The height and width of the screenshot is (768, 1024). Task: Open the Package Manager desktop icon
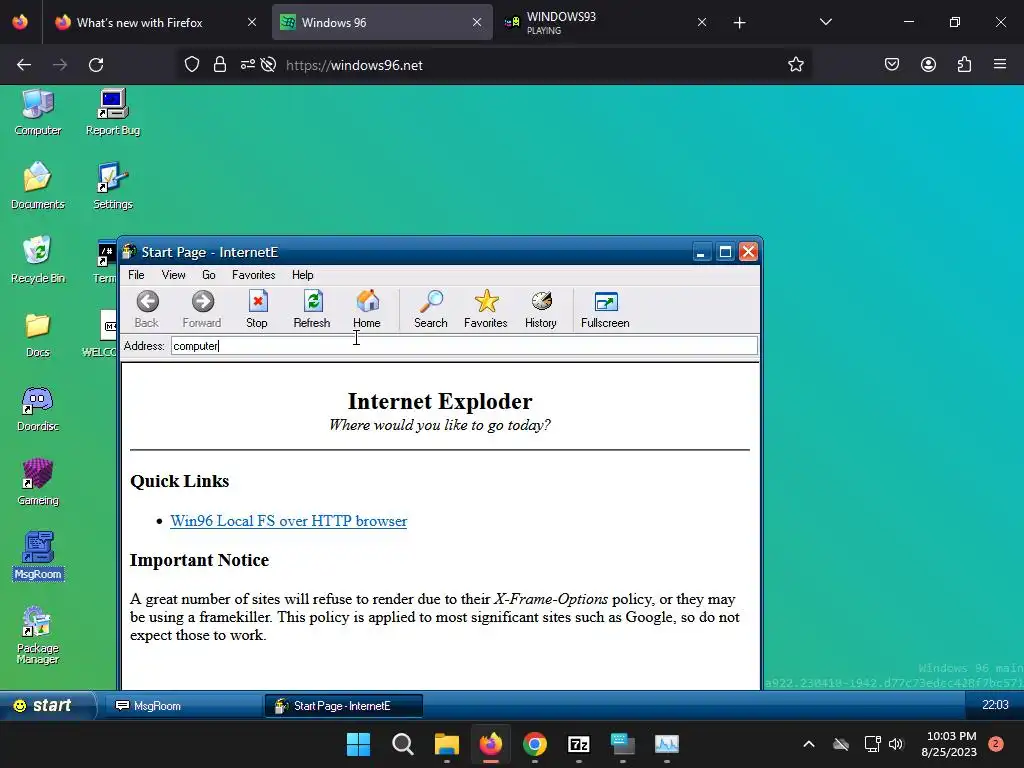click(x=38, y=635)
